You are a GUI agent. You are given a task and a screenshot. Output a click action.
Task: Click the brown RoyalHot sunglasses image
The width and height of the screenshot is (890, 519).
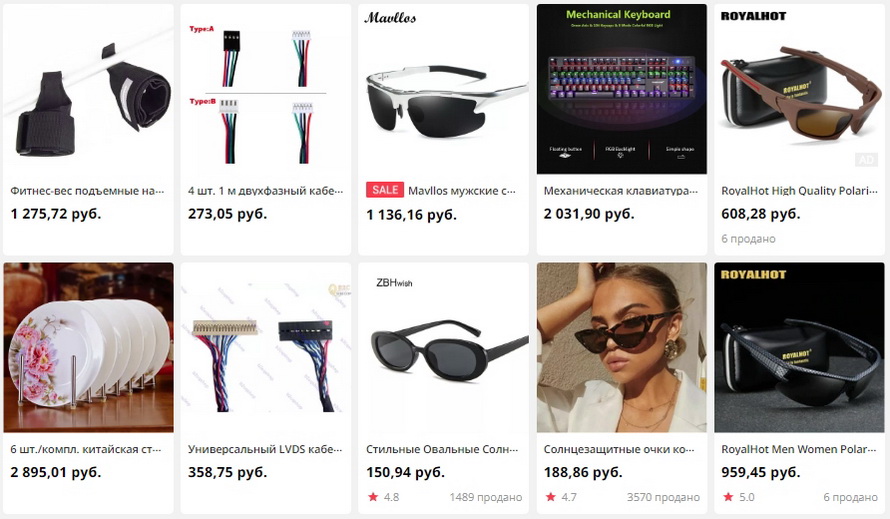click(x=799, y=89)
